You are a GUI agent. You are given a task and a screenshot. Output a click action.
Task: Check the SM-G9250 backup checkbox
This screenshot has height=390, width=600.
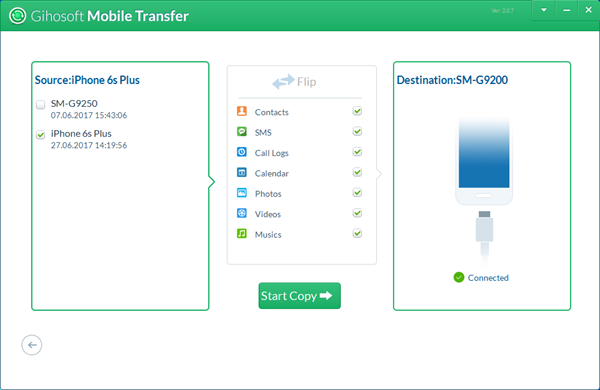tap(41, 104)
